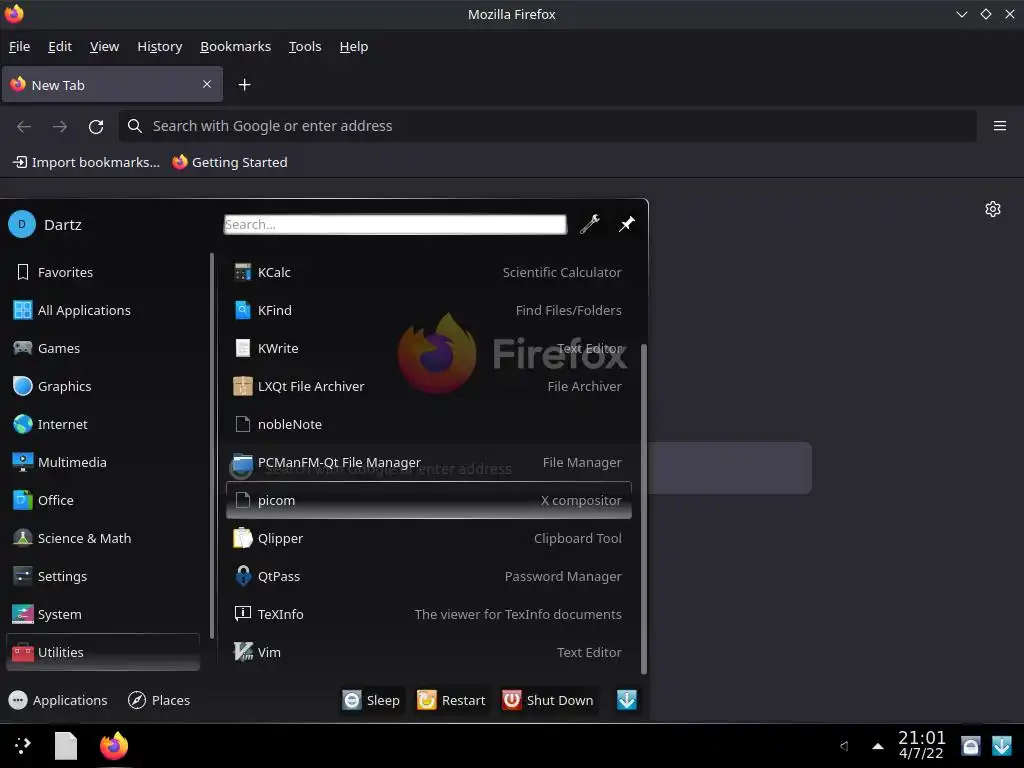The height and width of the screenshot is (768, 1024).
Task: Launch nobleNote from the list
Action: (428, 424)
